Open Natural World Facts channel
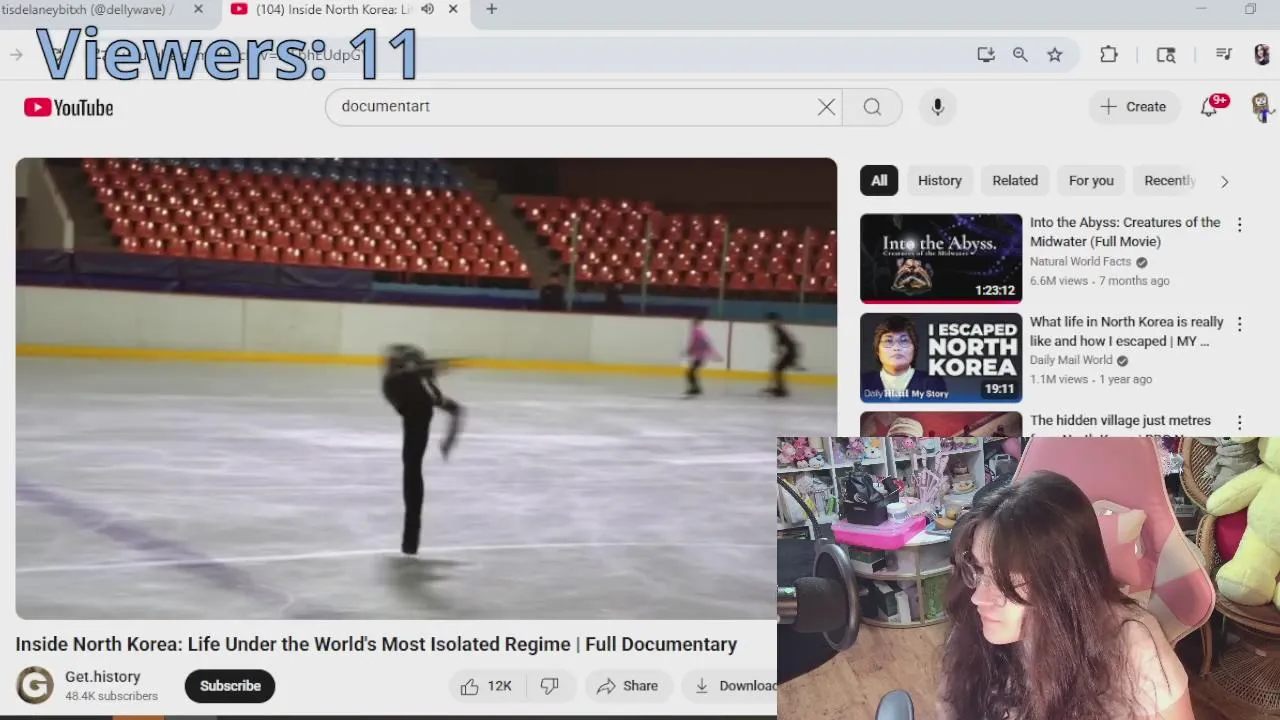This screenshot has width=1280, height=720. (1080, 262)
